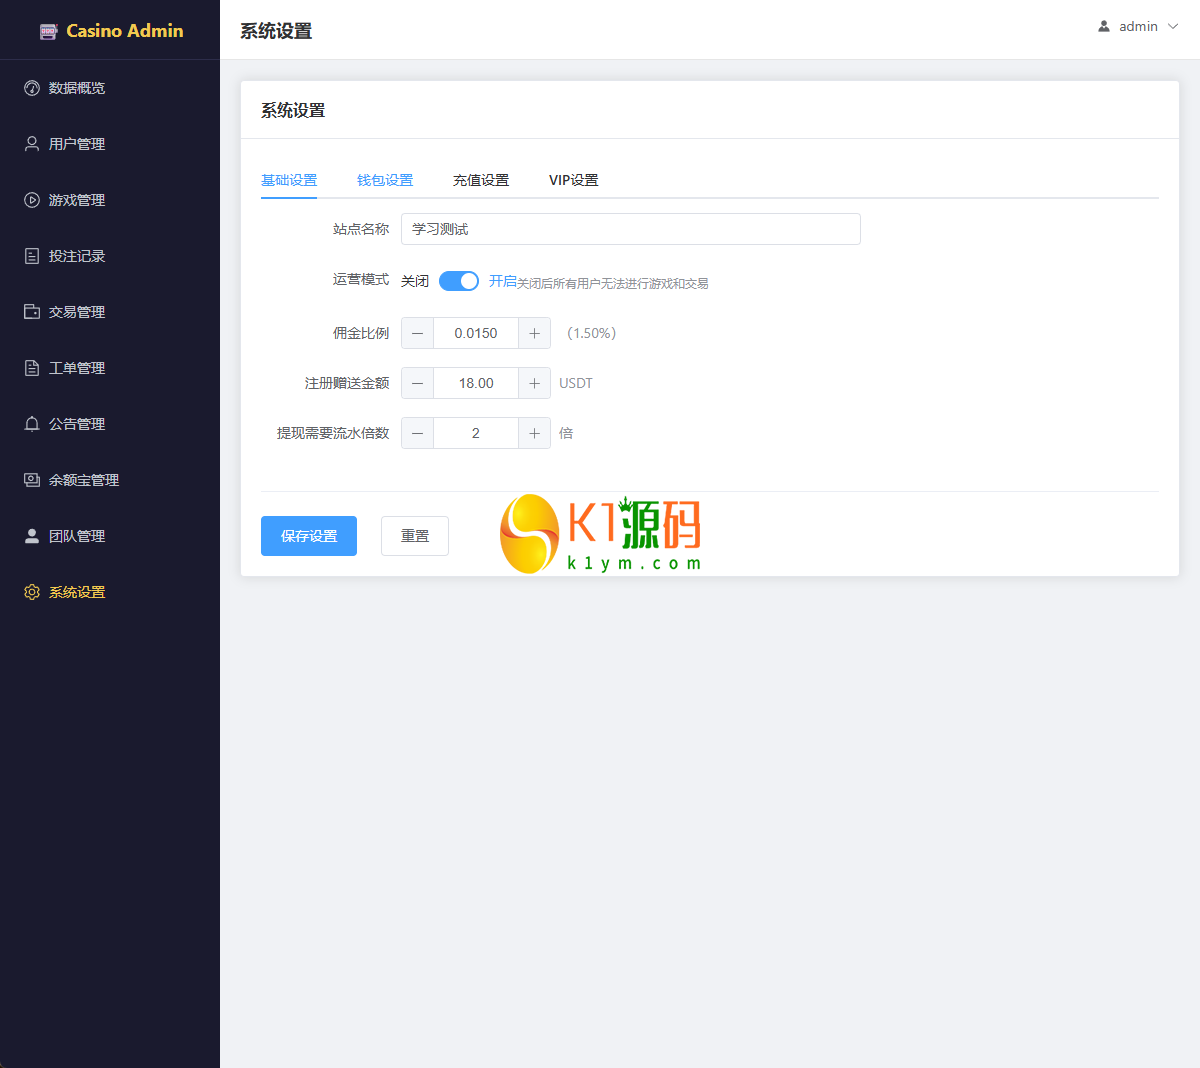This screenshot has height=1068, width=1200.
Task: Open the admin dropdown arrow
Action: tap(1173, 27)
